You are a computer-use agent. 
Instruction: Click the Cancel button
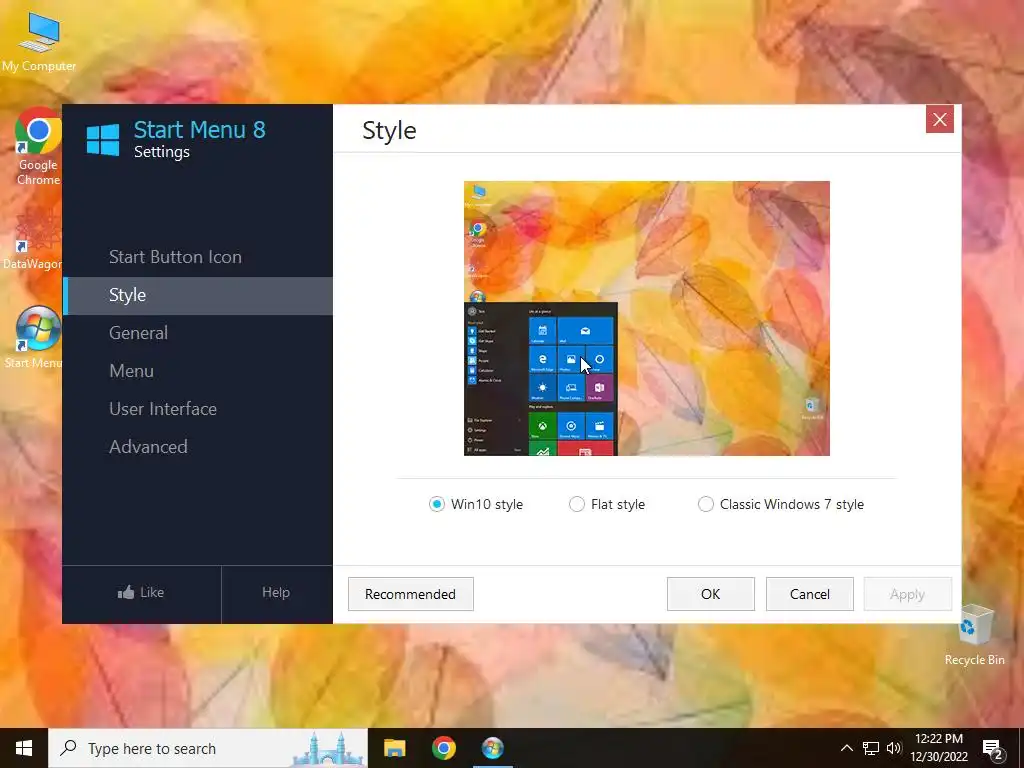coord(810,594)
